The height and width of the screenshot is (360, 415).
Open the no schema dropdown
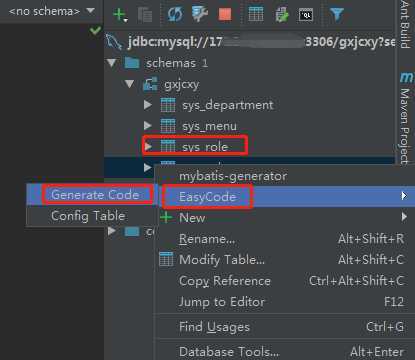52,11
